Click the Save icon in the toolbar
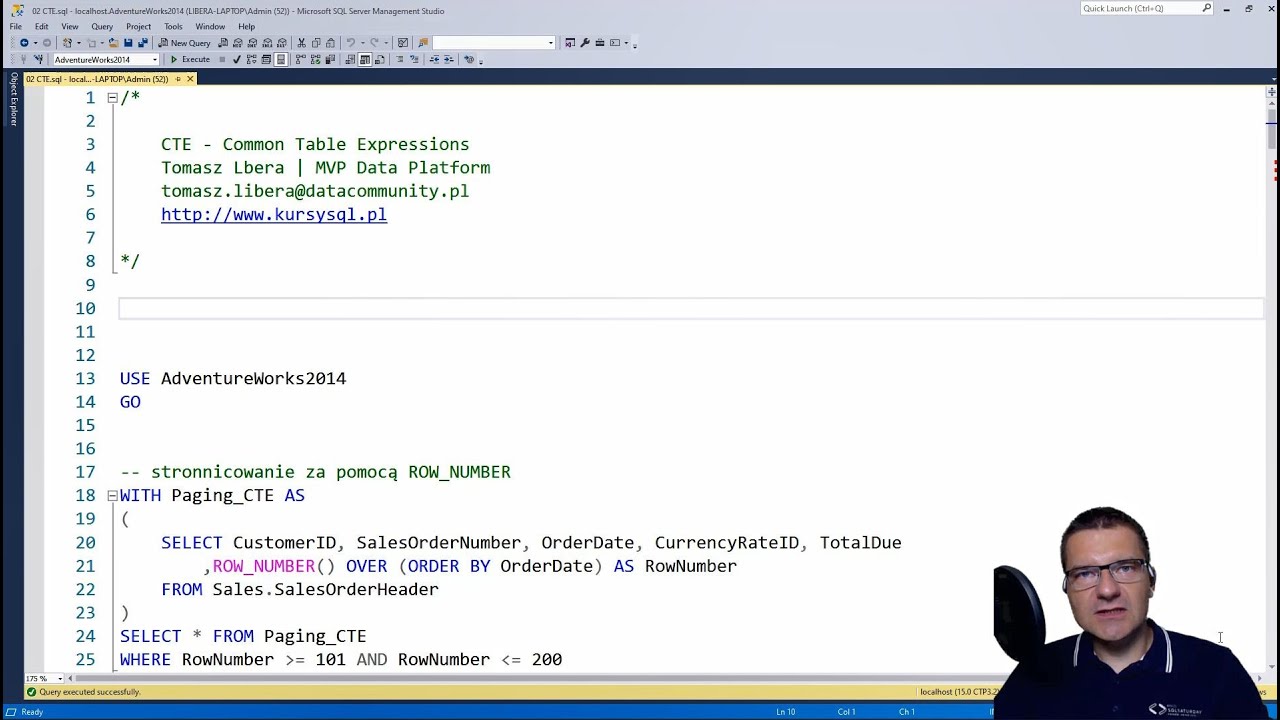 click(129, 43)
